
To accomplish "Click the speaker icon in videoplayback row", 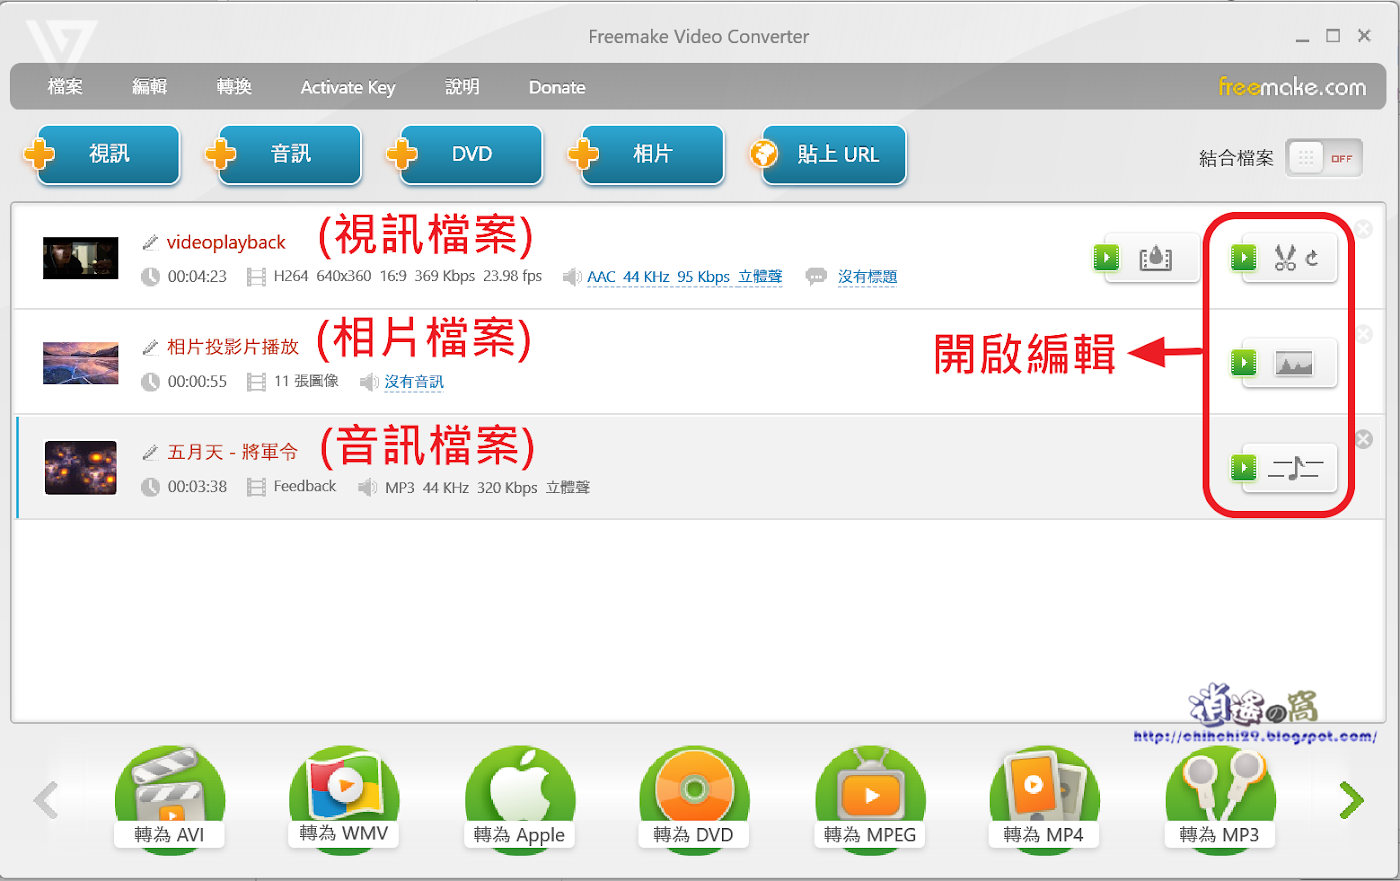I will [x=572, y=277].
